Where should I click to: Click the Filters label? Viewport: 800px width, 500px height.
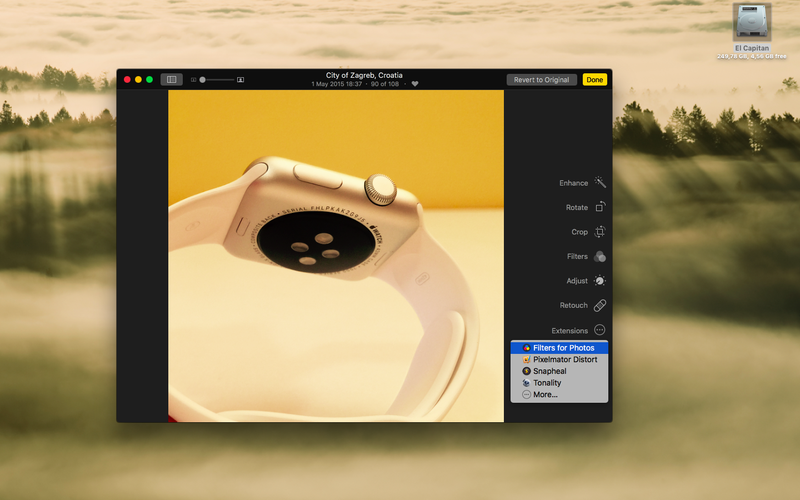pyautogui.click(x=577, y=257)
